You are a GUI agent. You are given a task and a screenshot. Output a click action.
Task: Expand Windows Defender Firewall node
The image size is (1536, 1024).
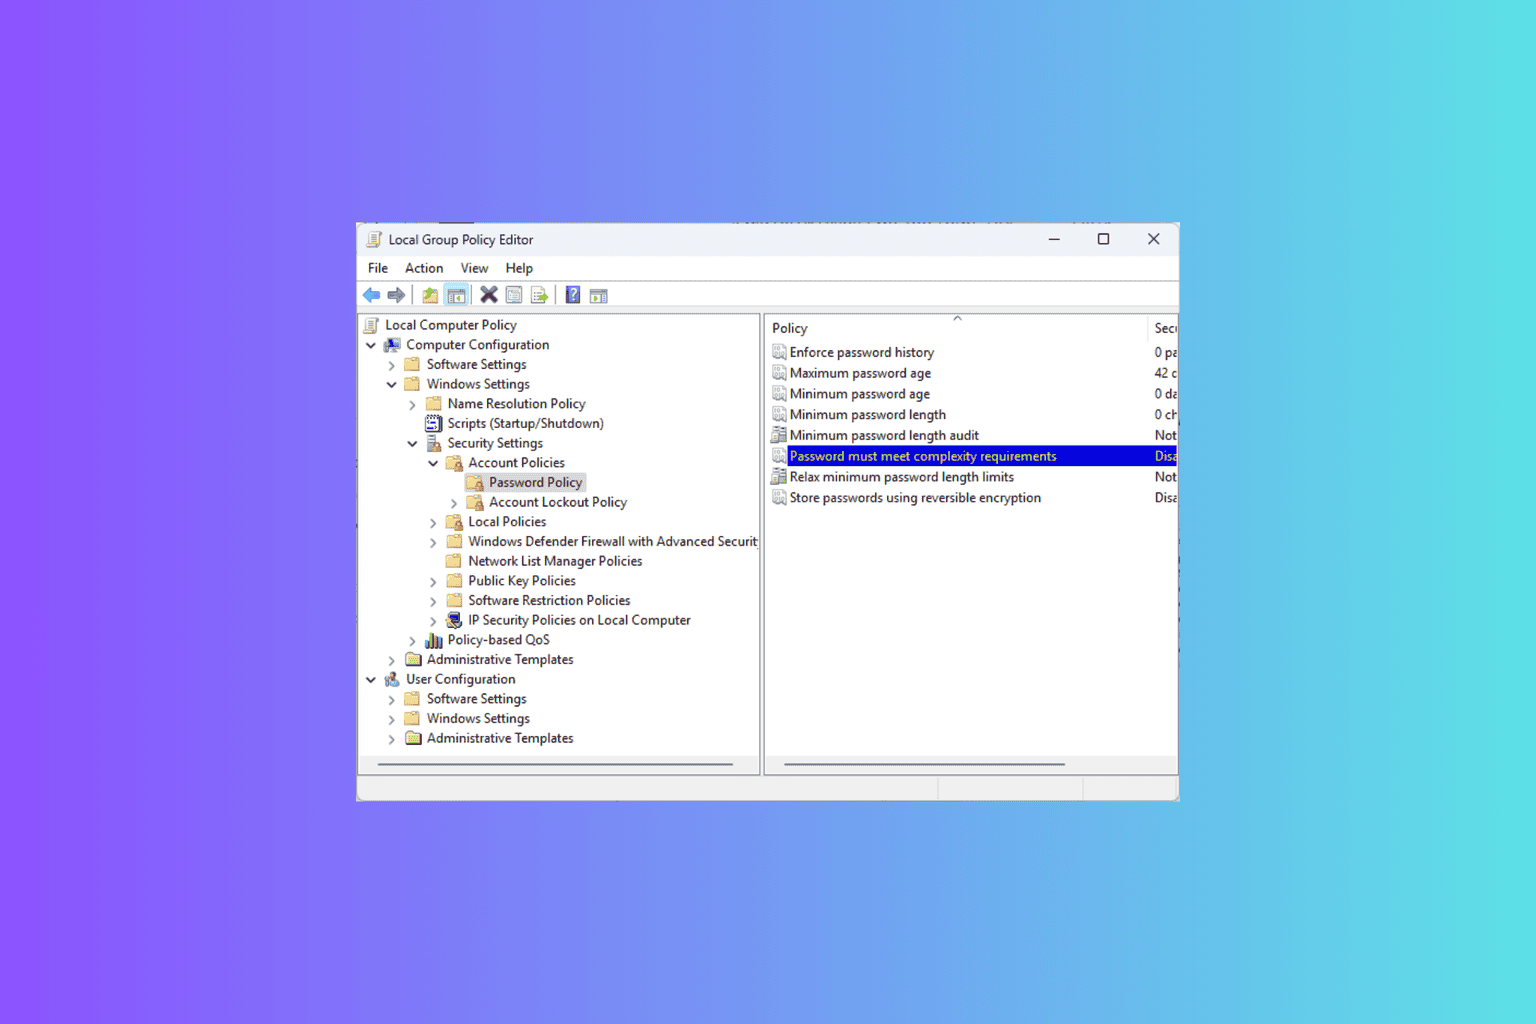coord(433,542)
